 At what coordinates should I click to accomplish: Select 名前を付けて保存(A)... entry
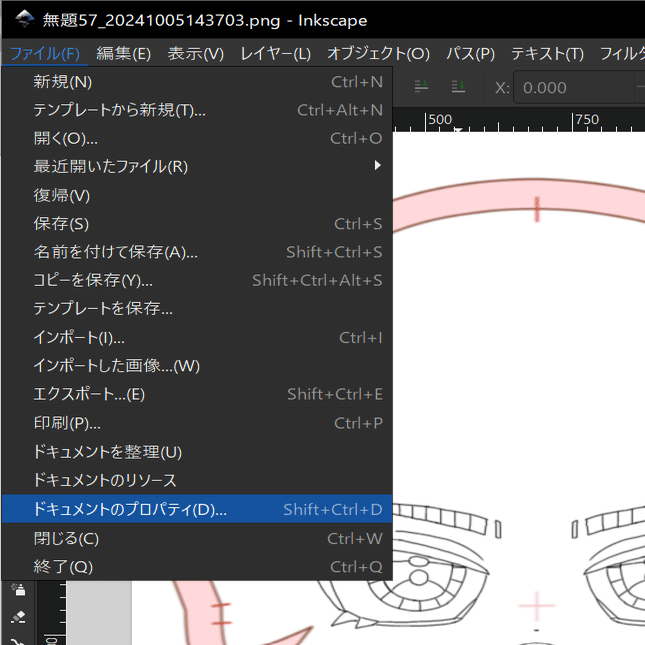(x=197, y=252)
